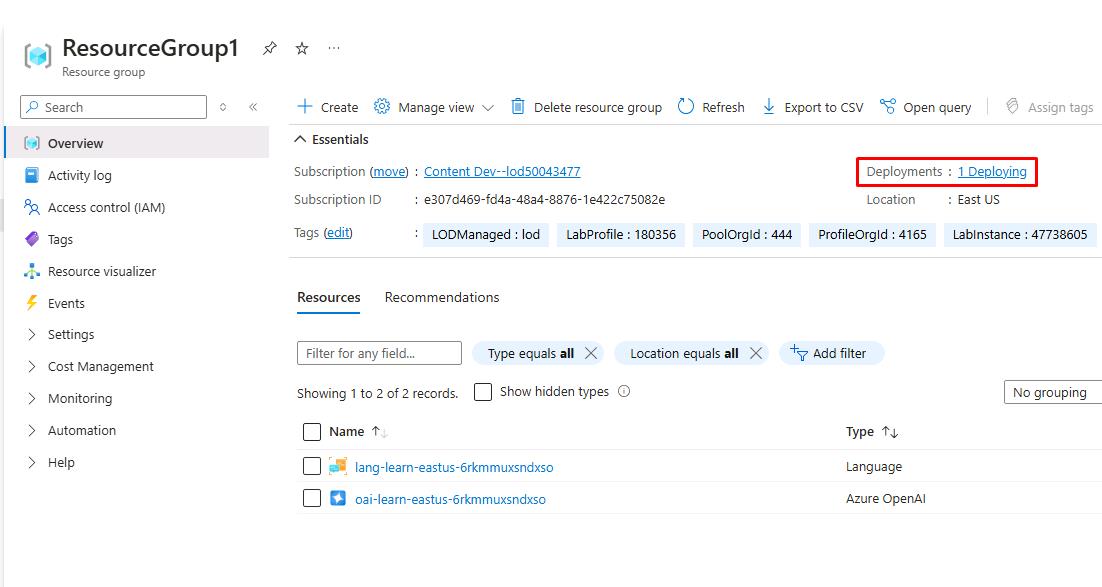Select the Resources tab

pyautogui.click(x=329, y=297)
